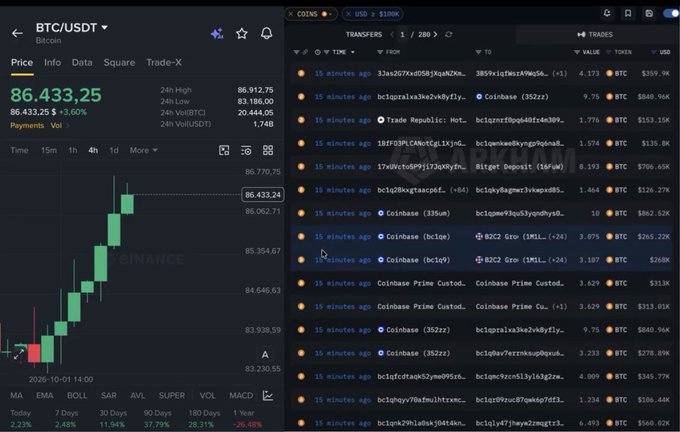Open the USD column filter
Screen dimensions: 680x432
tap(654, 52)
